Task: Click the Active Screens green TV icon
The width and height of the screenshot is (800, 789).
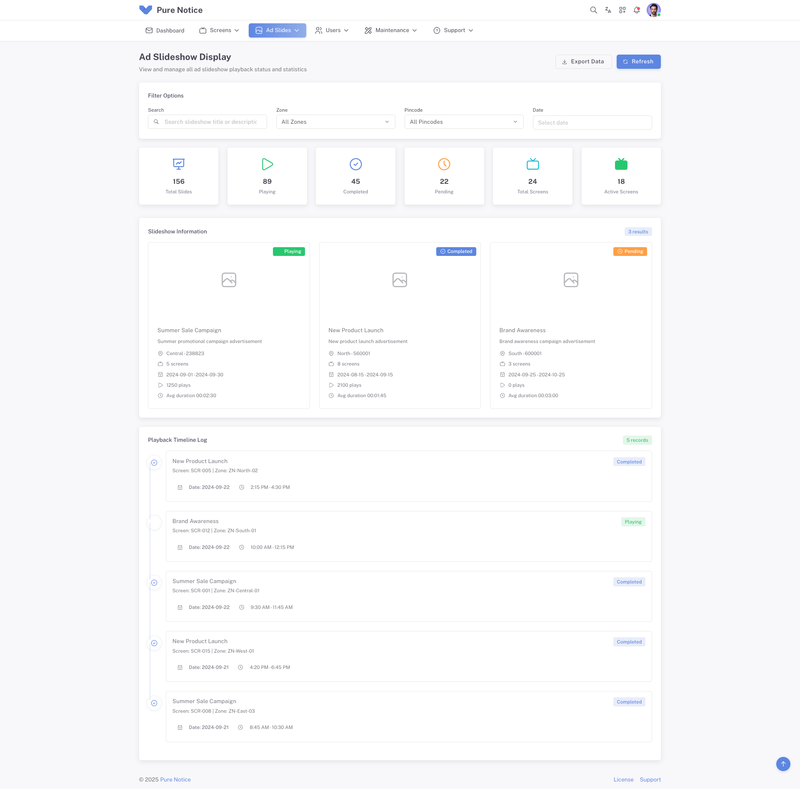Action: (x=621, y=164)
